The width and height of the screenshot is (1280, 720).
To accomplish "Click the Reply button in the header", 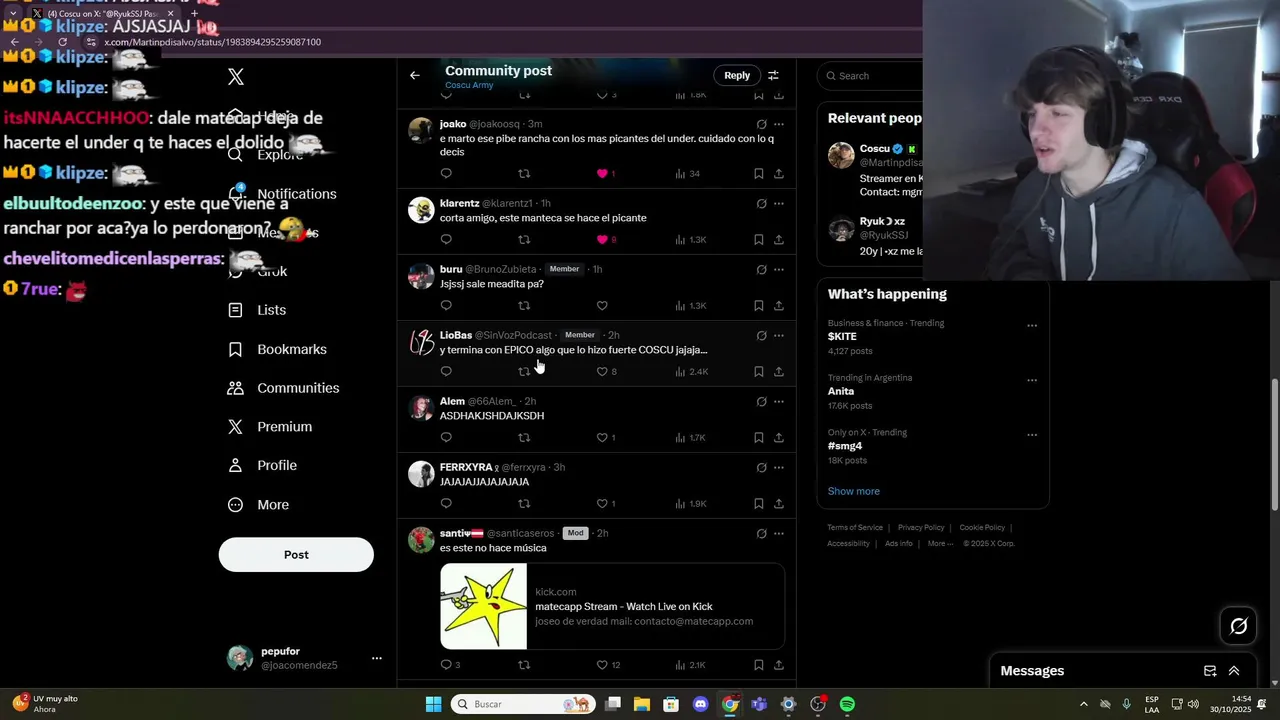I will point(737,75).
